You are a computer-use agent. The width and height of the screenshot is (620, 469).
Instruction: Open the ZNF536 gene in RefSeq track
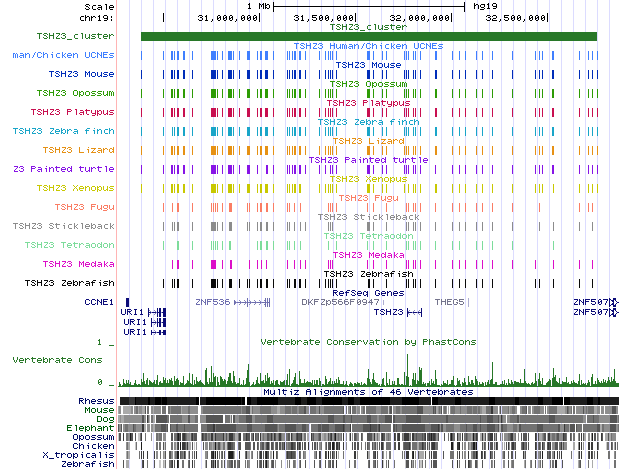click(211, 301)
